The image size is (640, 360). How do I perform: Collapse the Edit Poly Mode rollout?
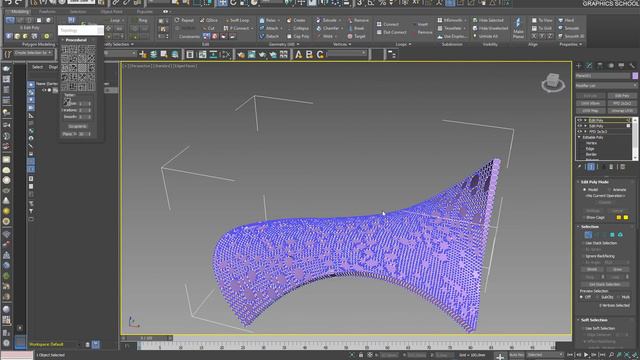pos(579,182)
